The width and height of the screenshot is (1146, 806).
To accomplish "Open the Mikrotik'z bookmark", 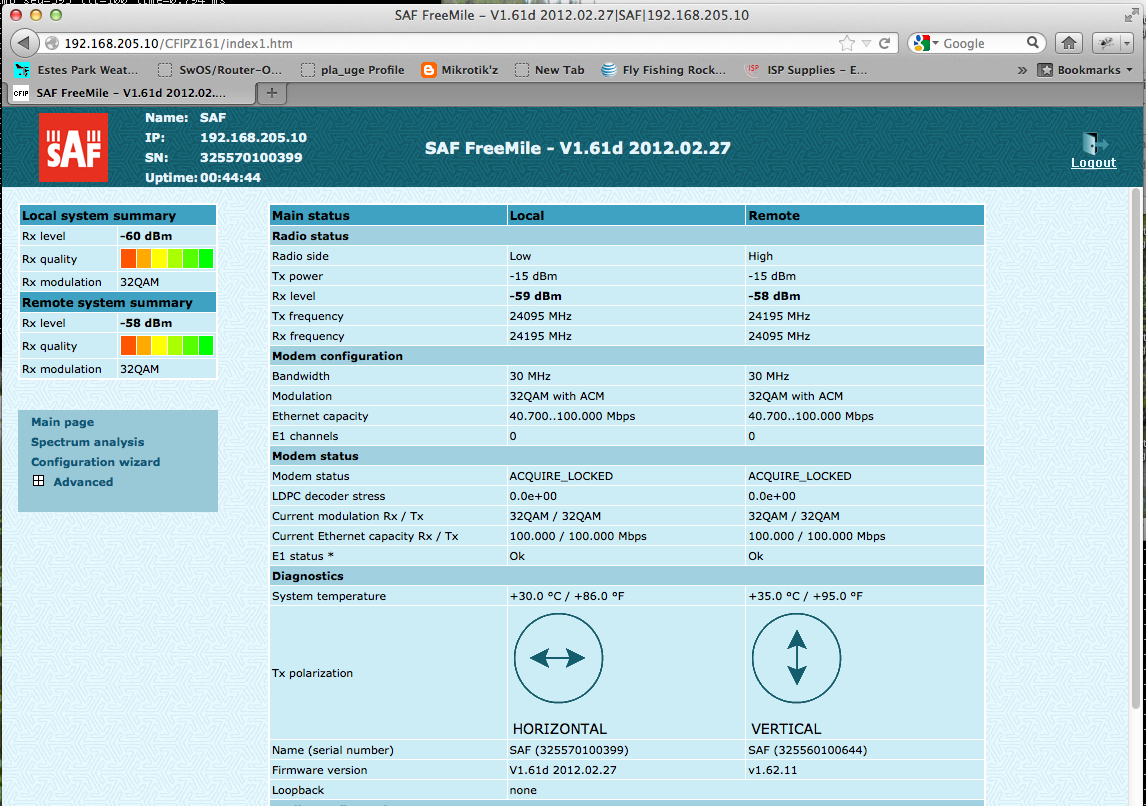I will (460, 70).
